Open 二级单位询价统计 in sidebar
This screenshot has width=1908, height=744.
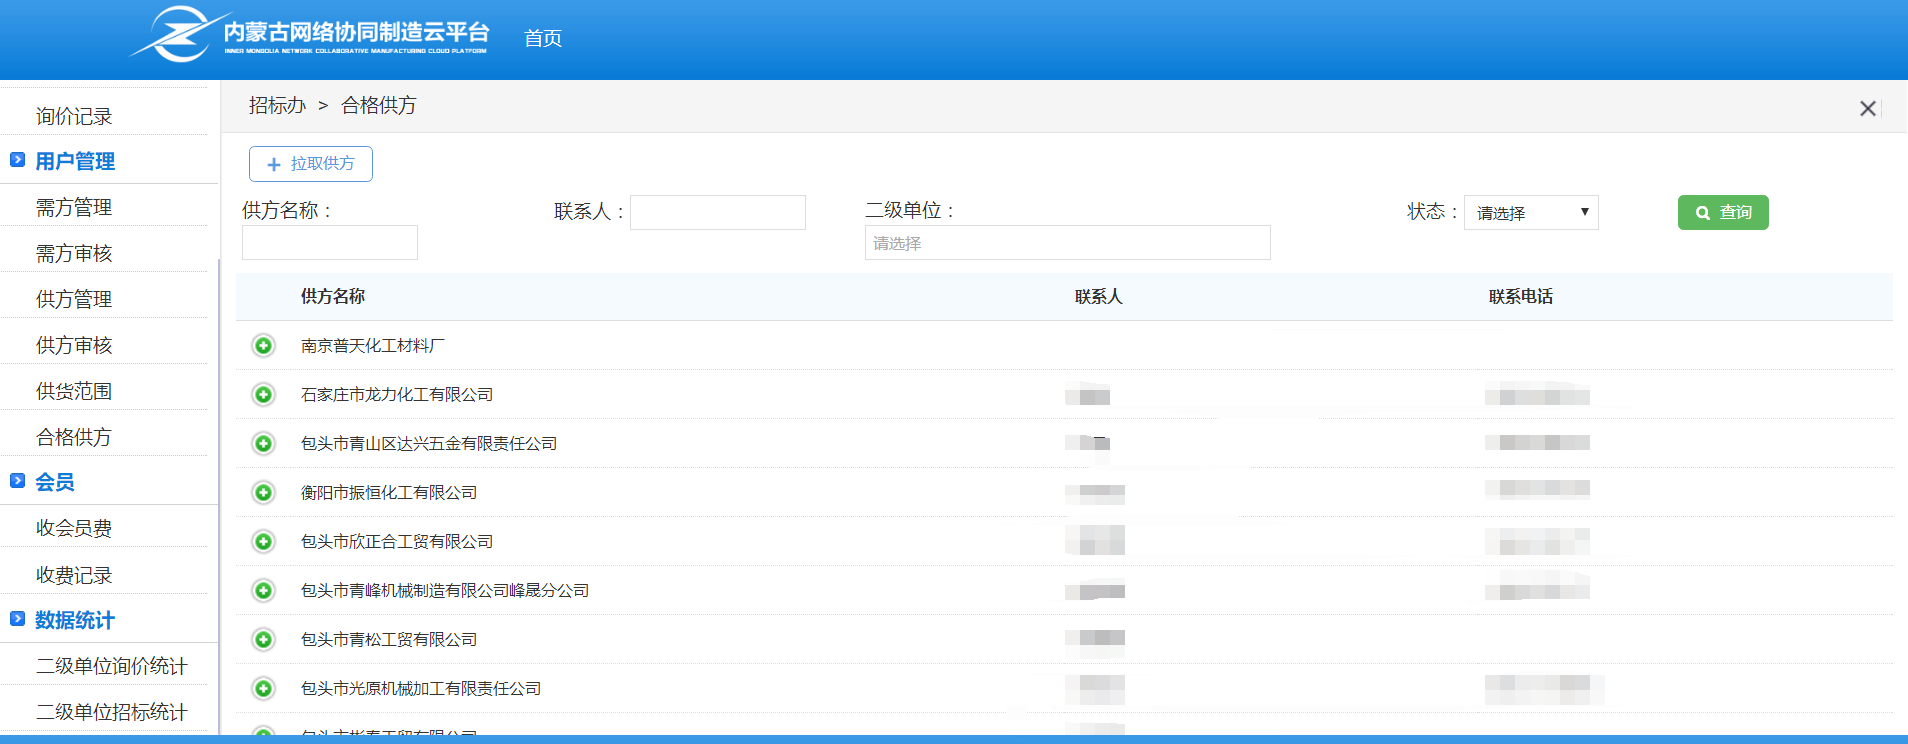pyautogui.click(x=112, y=666)
